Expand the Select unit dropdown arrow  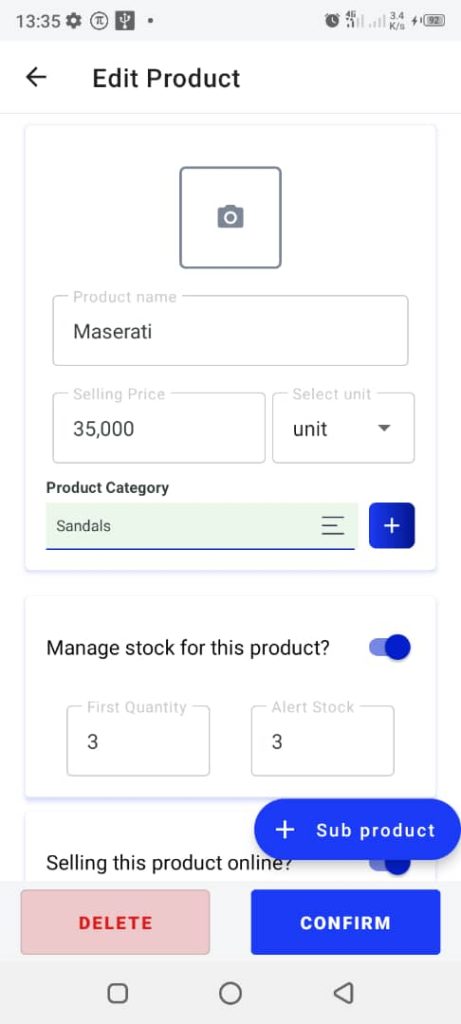385,428
